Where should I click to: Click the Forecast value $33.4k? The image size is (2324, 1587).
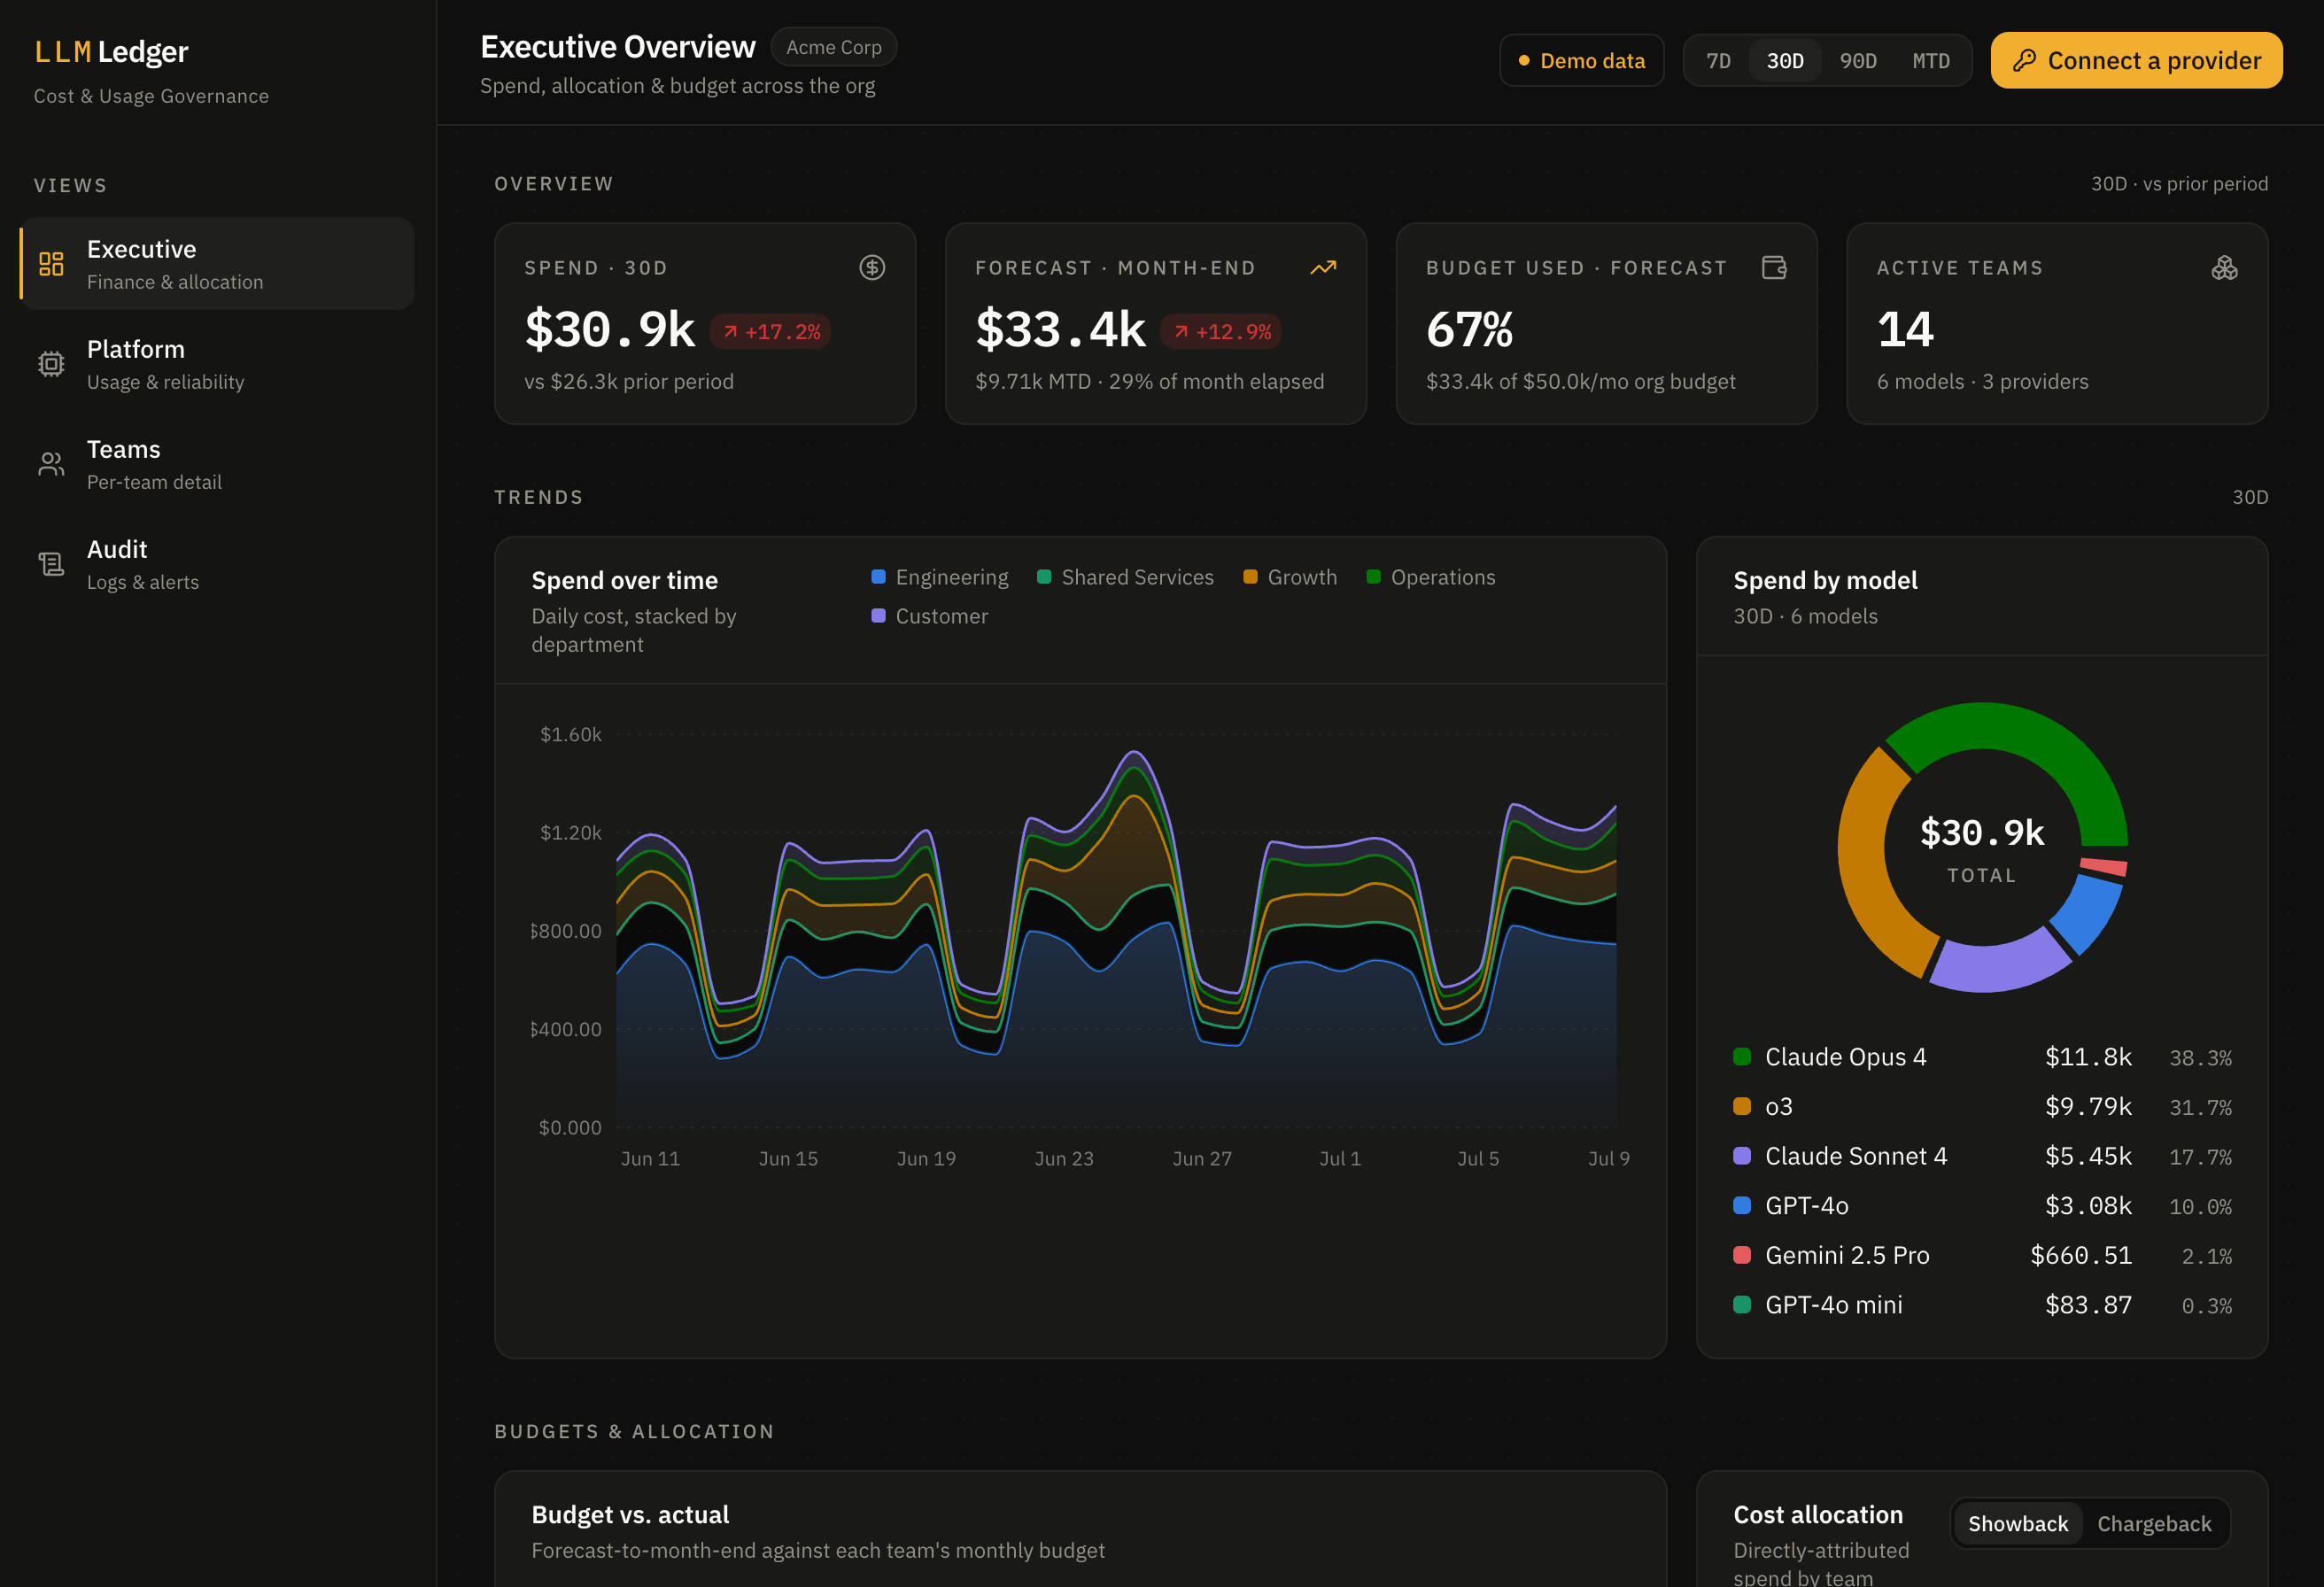pyautogui.click(x=1060, y=330)
